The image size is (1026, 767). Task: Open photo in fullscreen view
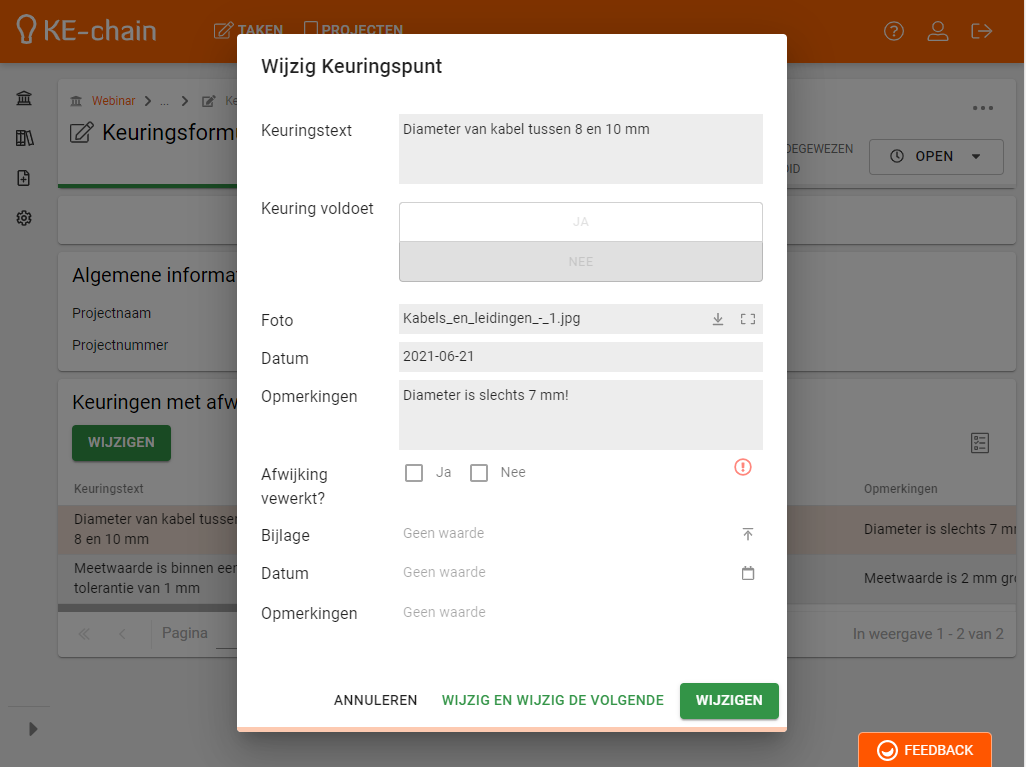(x=747, y=320)
